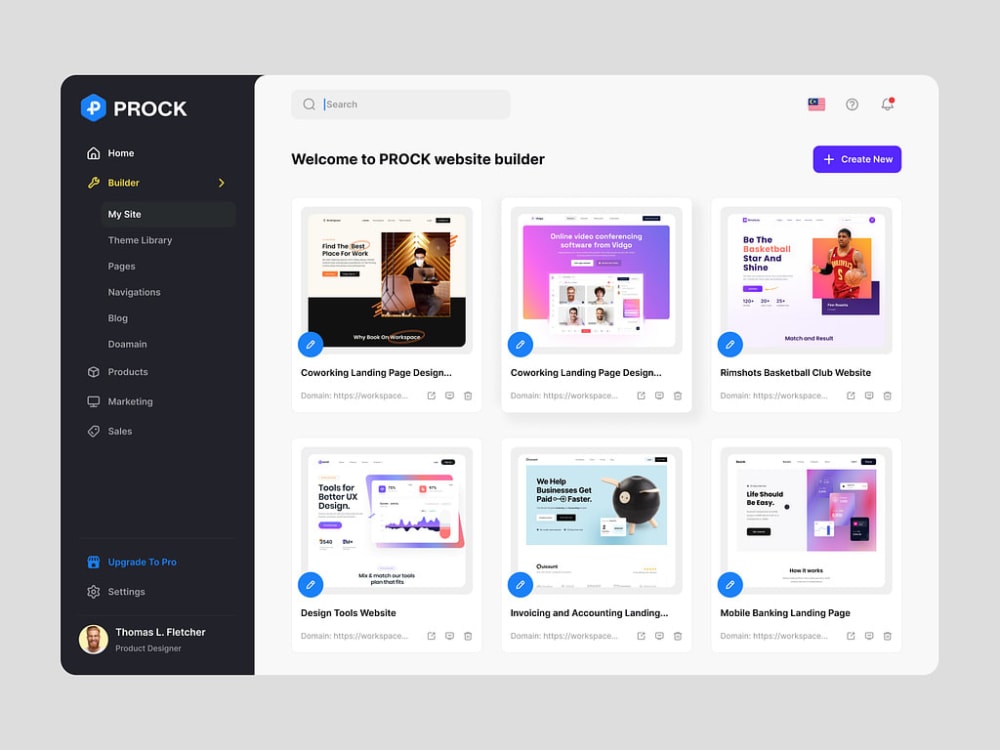The height and width of the screenshot is (750, 1000).
Task: Click the Settings label in sidebar
Action: tap(126, 592)
